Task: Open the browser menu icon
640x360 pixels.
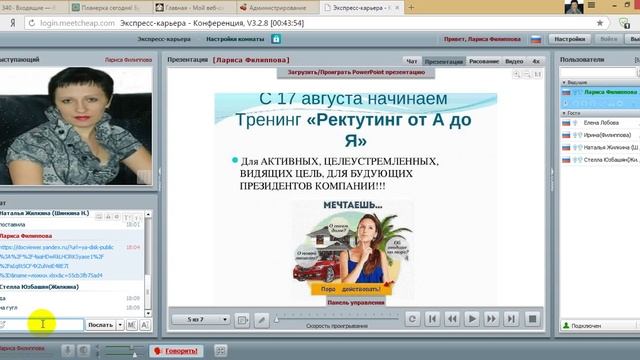Action: [591, 5]
